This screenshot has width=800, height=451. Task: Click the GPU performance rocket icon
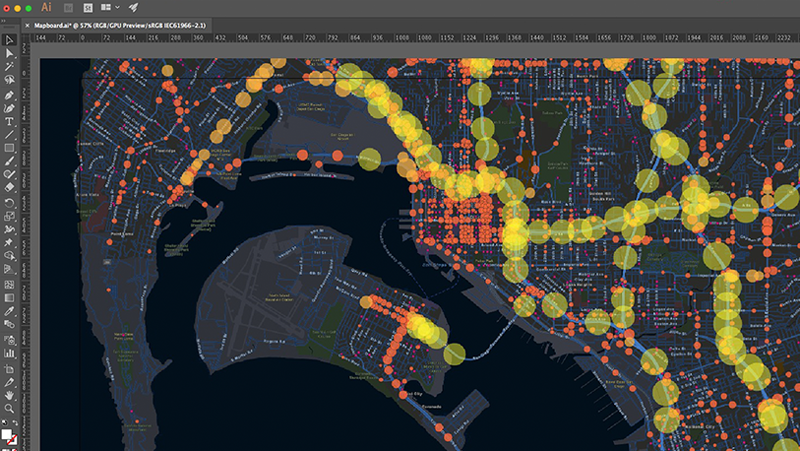tap(133, 7)
